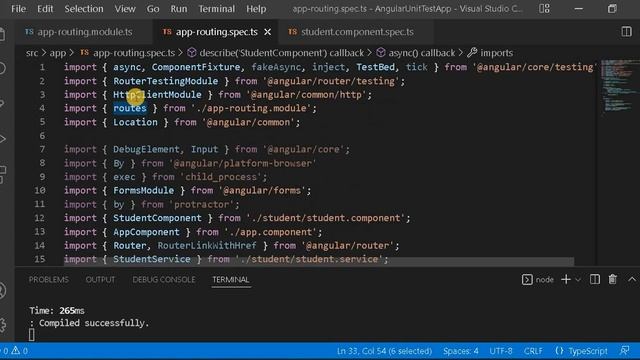Screen dimensions: 640x360
Task: Open the Extensions view
Action: [2, 174]
